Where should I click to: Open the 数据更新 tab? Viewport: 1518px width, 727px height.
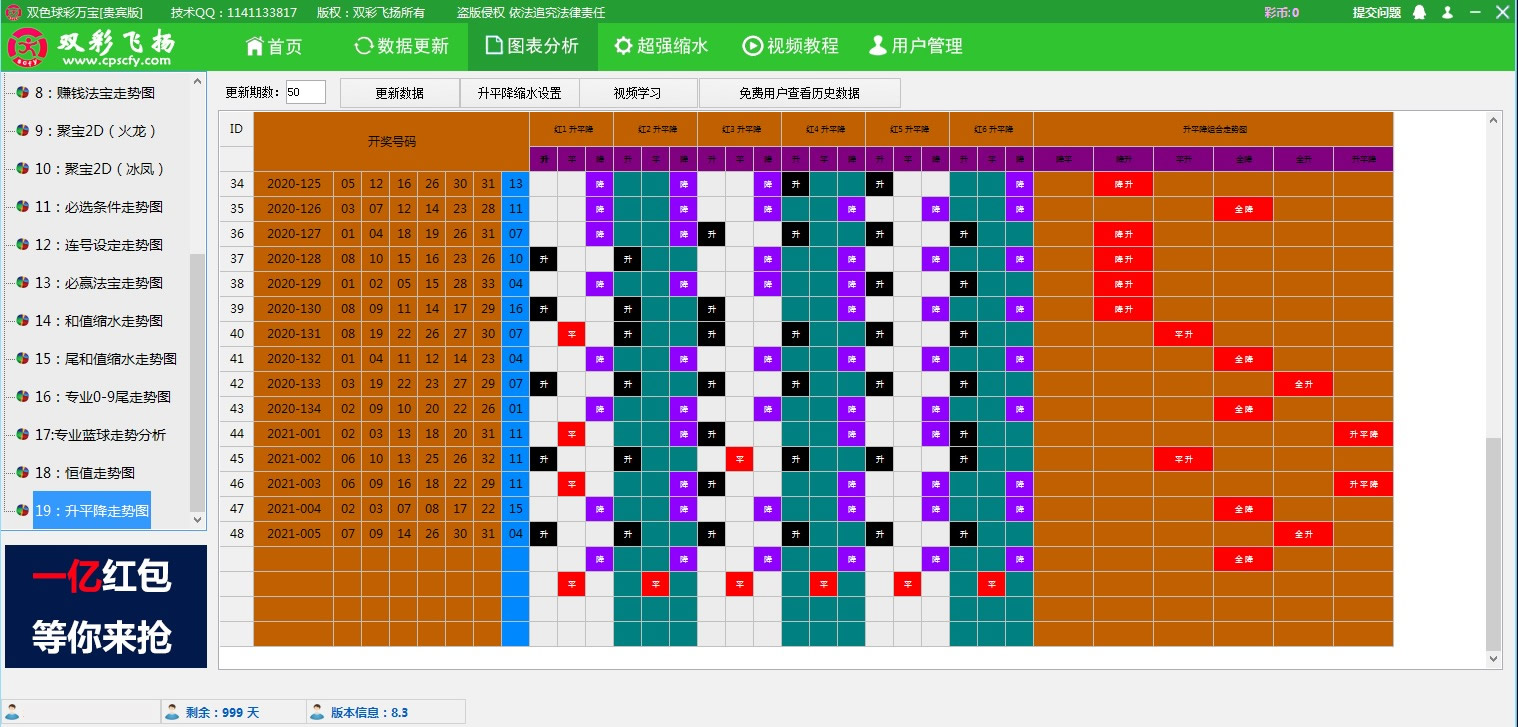point(401,46)
